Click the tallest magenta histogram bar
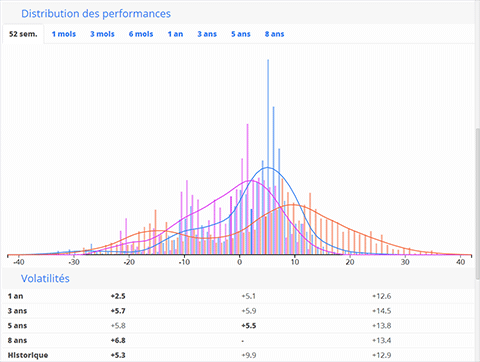The width and height of the screenshot is (480, 362). [247, 189]
